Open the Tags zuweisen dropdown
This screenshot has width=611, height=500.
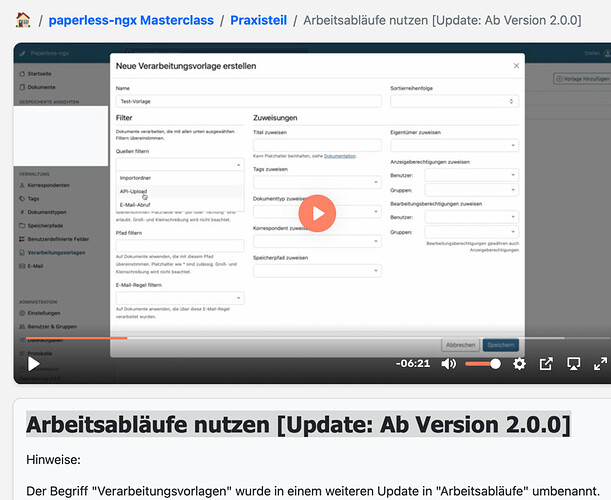317,182
